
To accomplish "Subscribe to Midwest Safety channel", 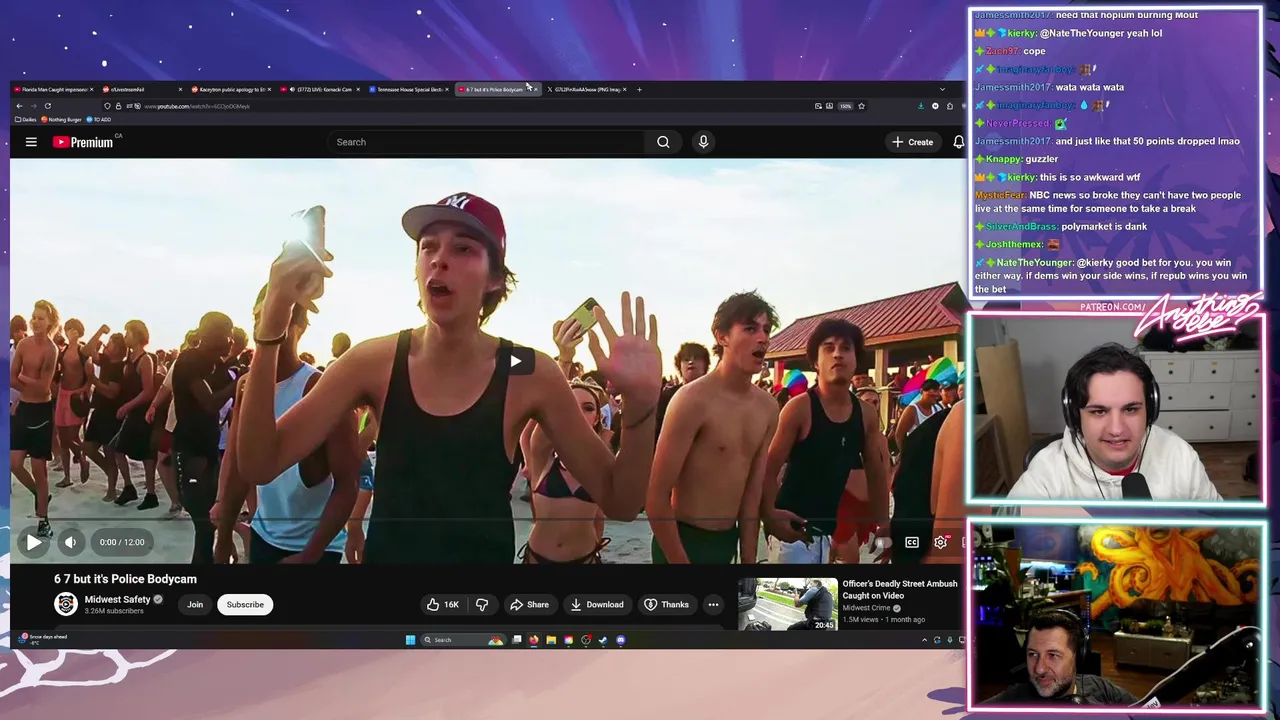I will (245, 604).
